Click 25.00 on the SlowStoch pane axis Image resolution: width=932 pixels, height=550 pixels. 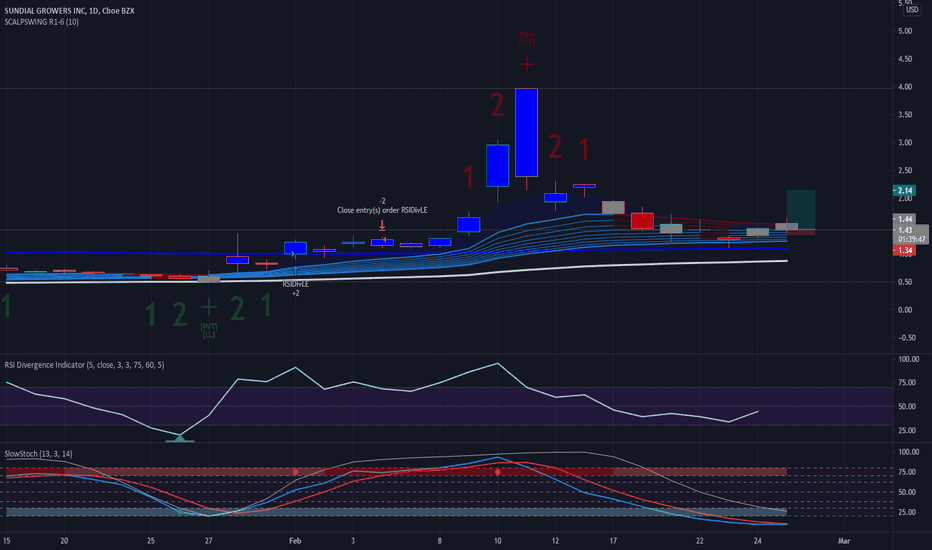tap(907, 512)
